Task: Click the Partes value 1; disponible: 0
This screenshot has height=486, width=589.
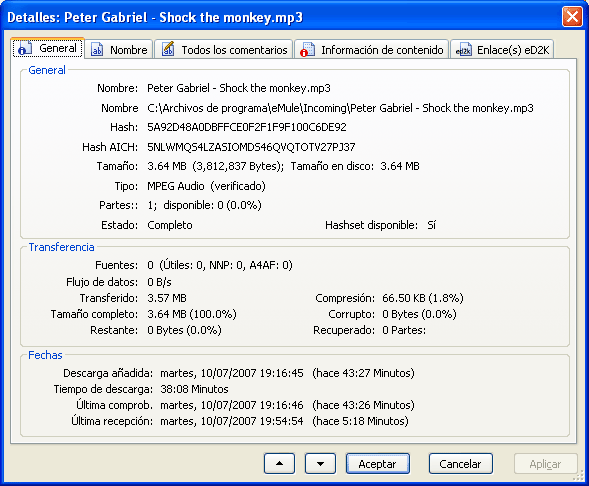Action: (204, 205)
